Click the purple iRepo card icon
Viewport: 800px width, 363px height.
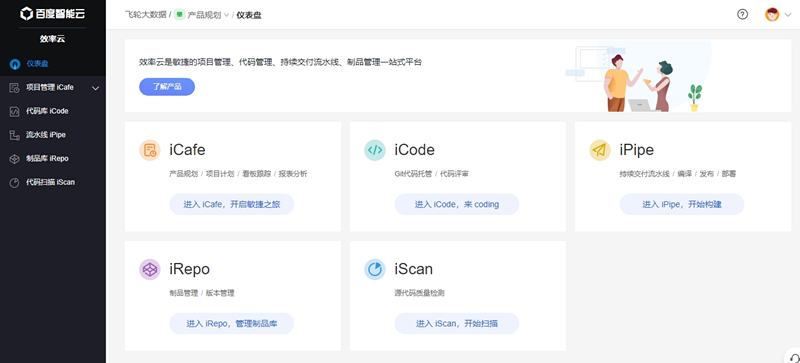point(149,269)
